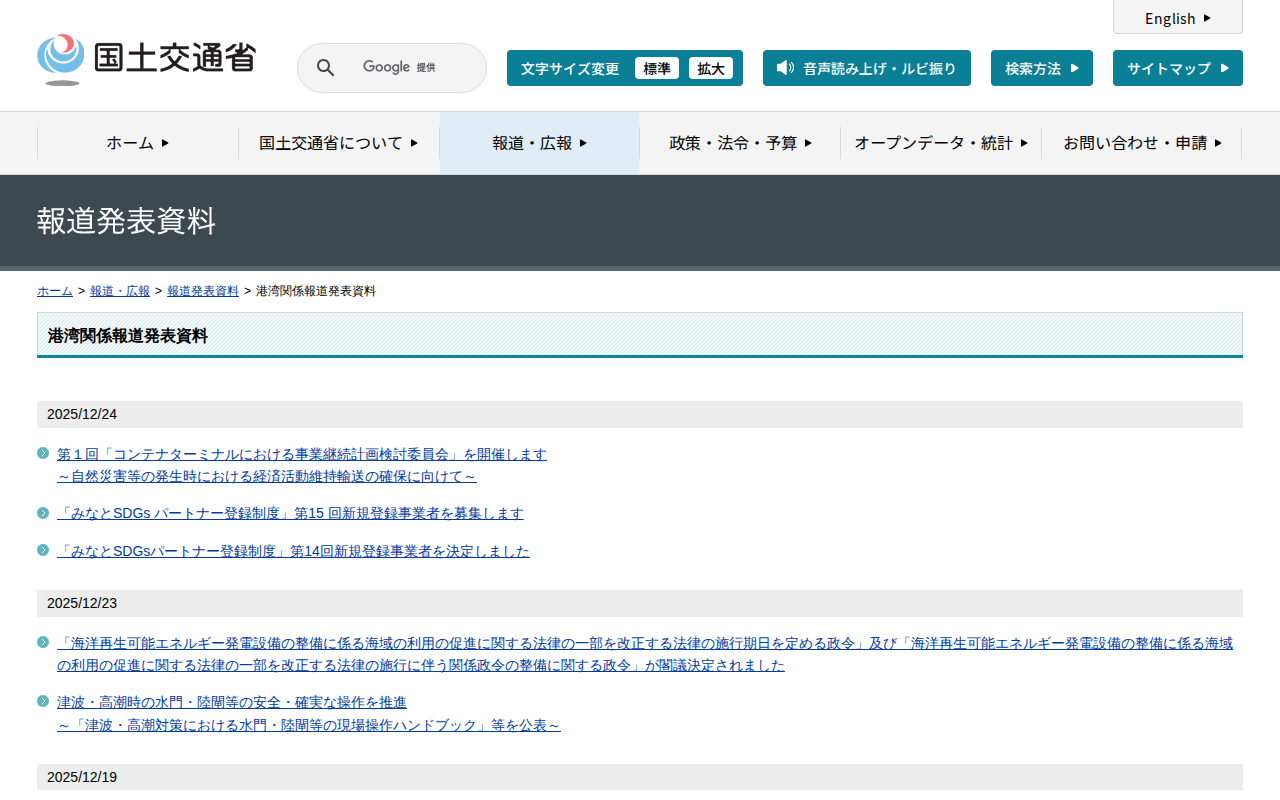This screenshot has width=1280, height=800.
Task: Click the arrow icon on 検索方法 button
Action: tap(1075, 68)
